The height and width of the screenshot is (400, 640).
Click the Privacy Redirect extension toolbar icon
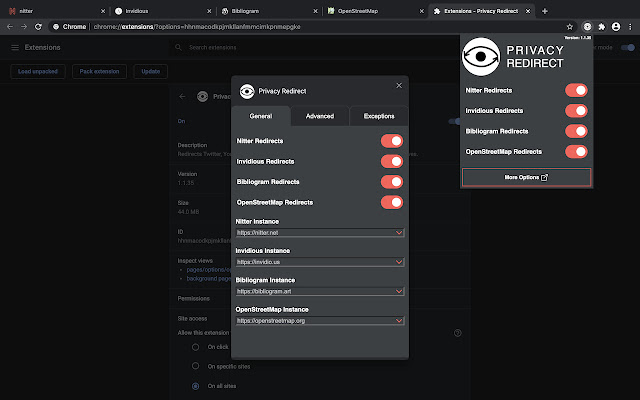tap(587, 26)
